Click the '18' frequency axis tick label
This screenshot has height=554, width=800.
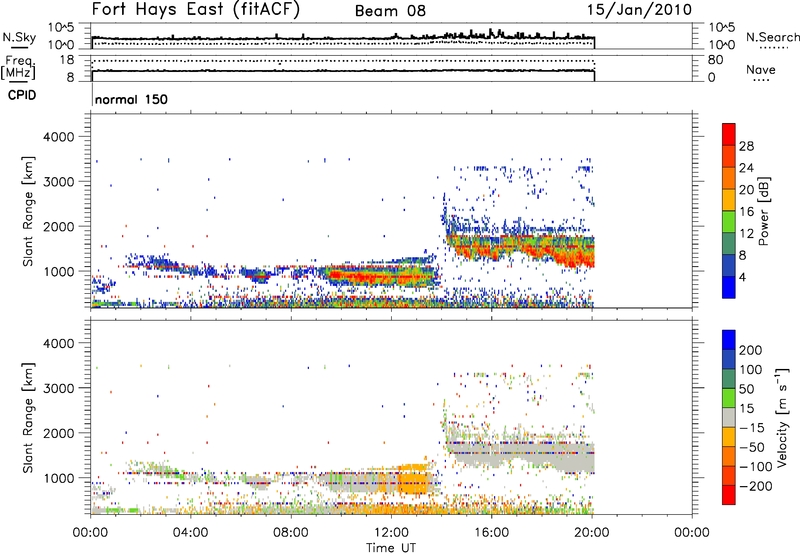coord(67,60)
